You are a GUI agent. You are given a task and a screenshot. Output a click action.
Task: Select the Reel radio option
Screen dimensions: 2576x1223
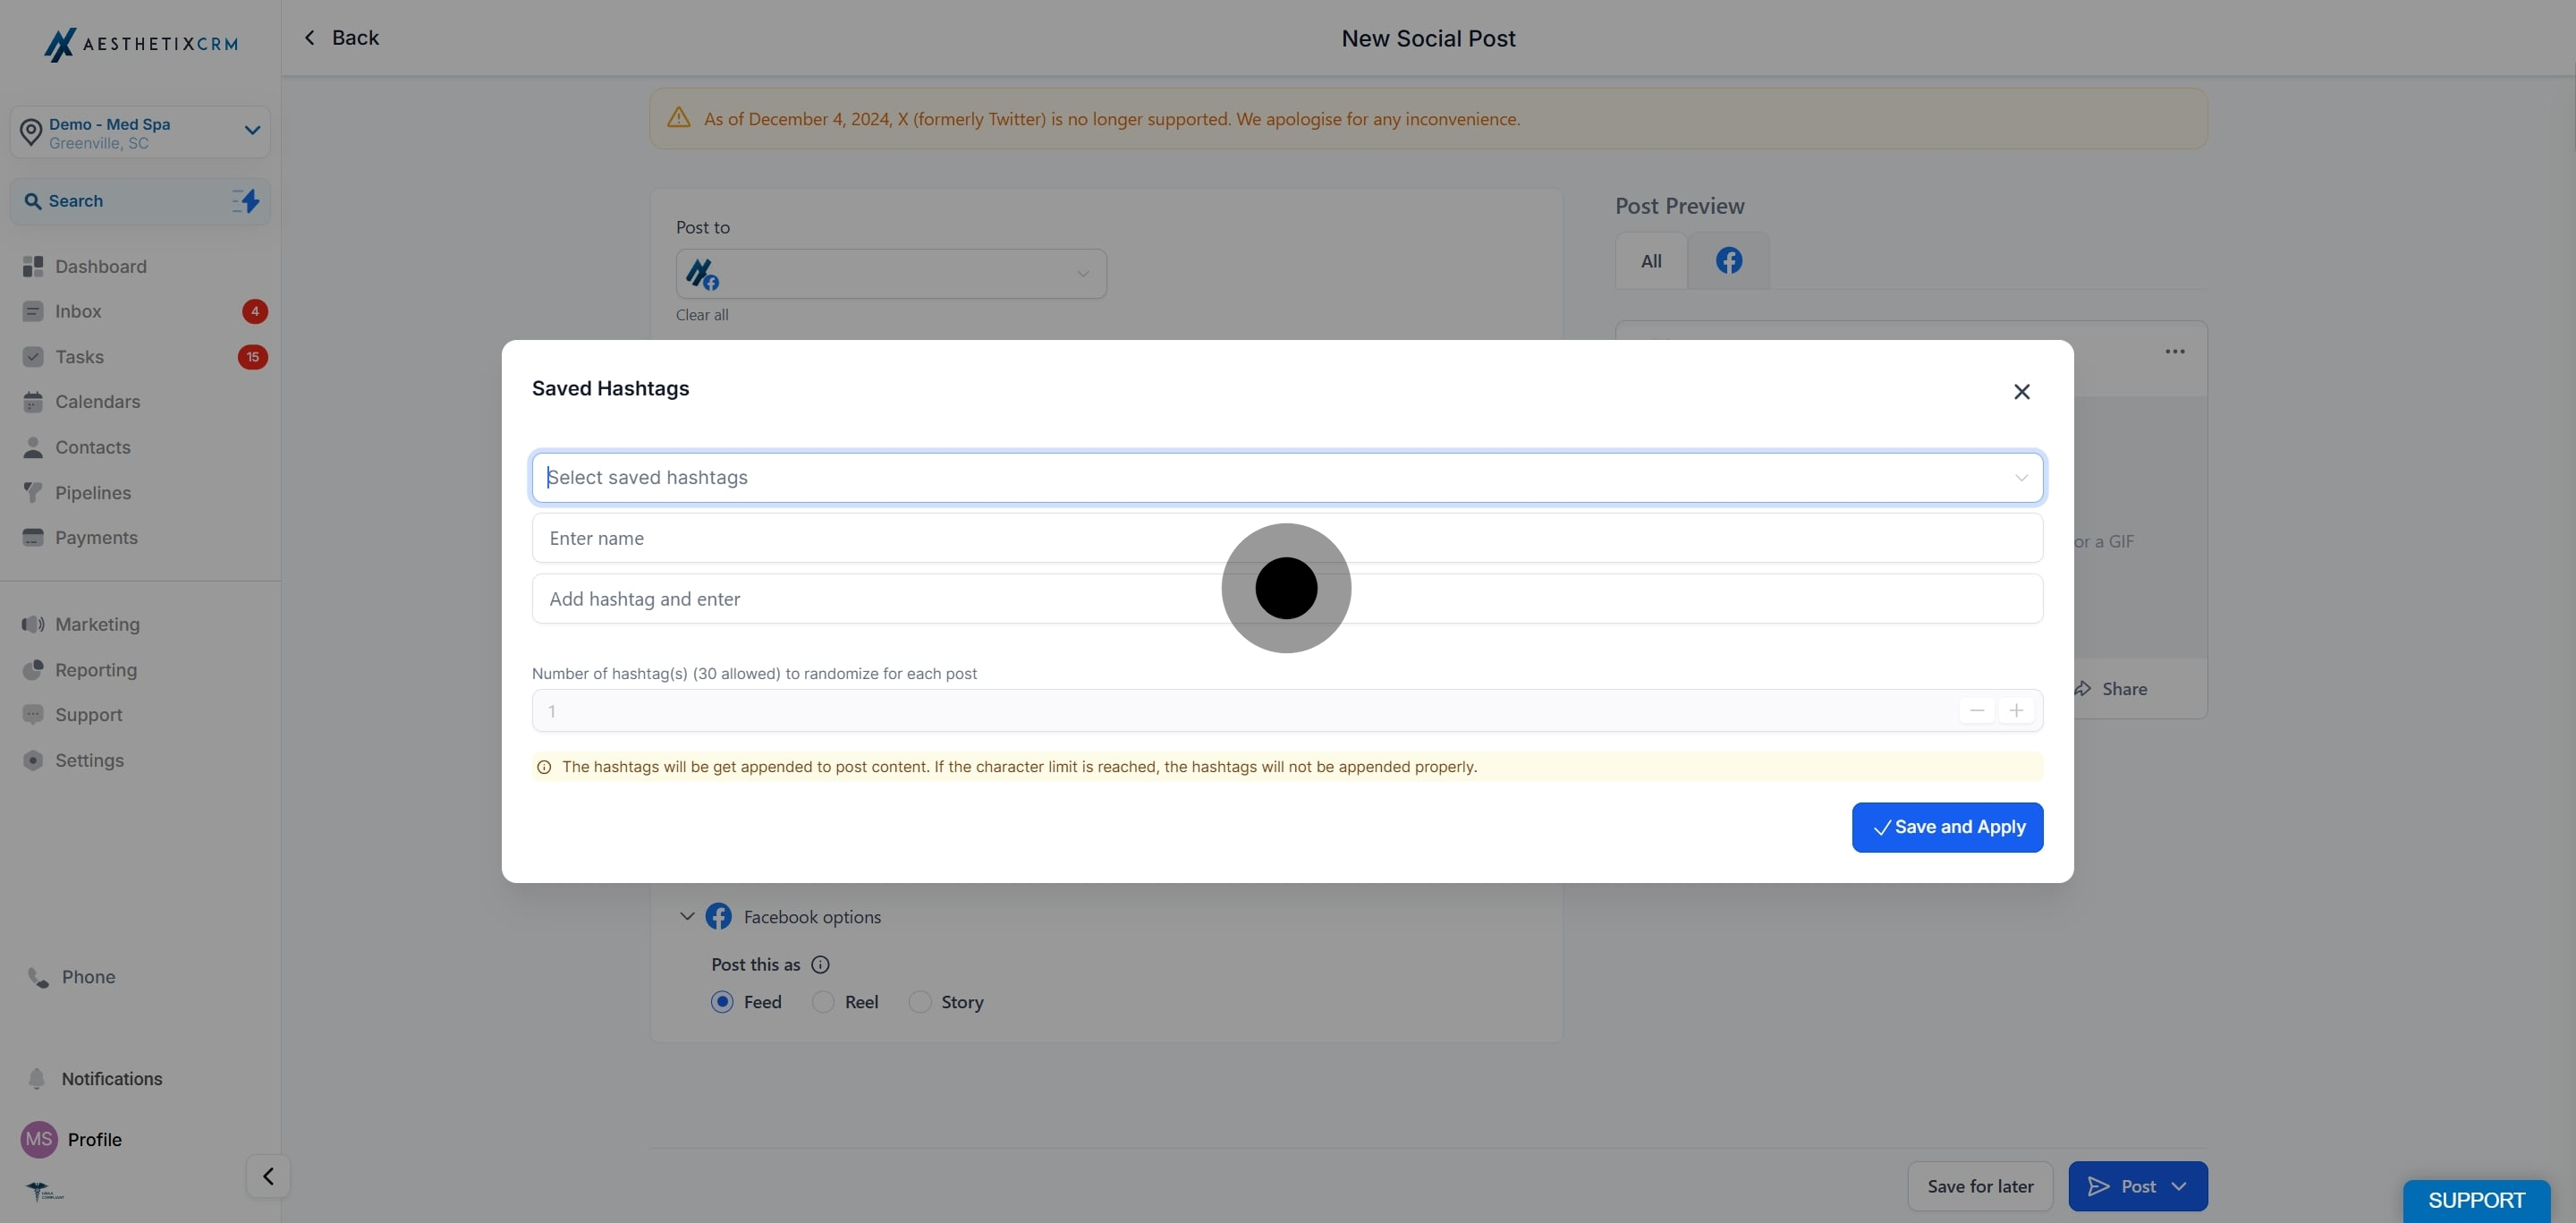(x=823, y=1002)
